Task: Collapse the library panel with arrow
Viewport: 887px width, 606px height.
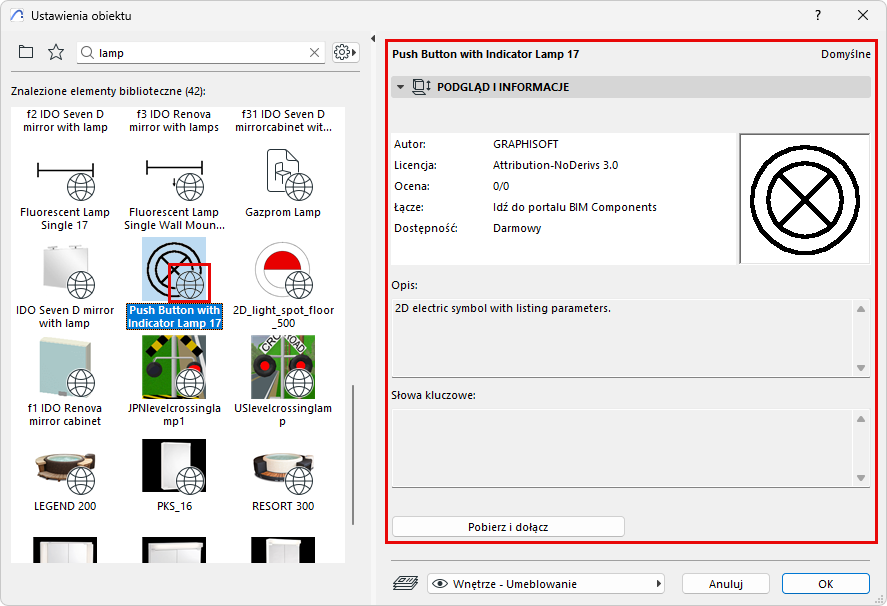Action: coord(373,38)
